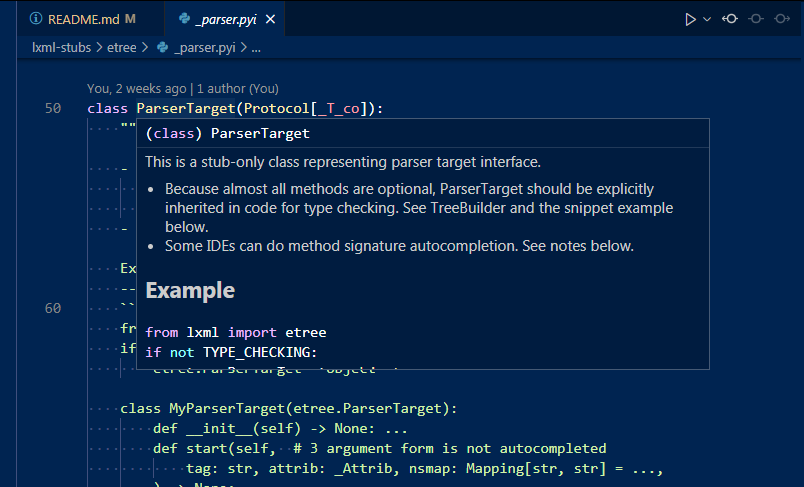The image size is (804, 487).
Task: Click the info icon on README.md tab
Action: [x=36, y=19]
